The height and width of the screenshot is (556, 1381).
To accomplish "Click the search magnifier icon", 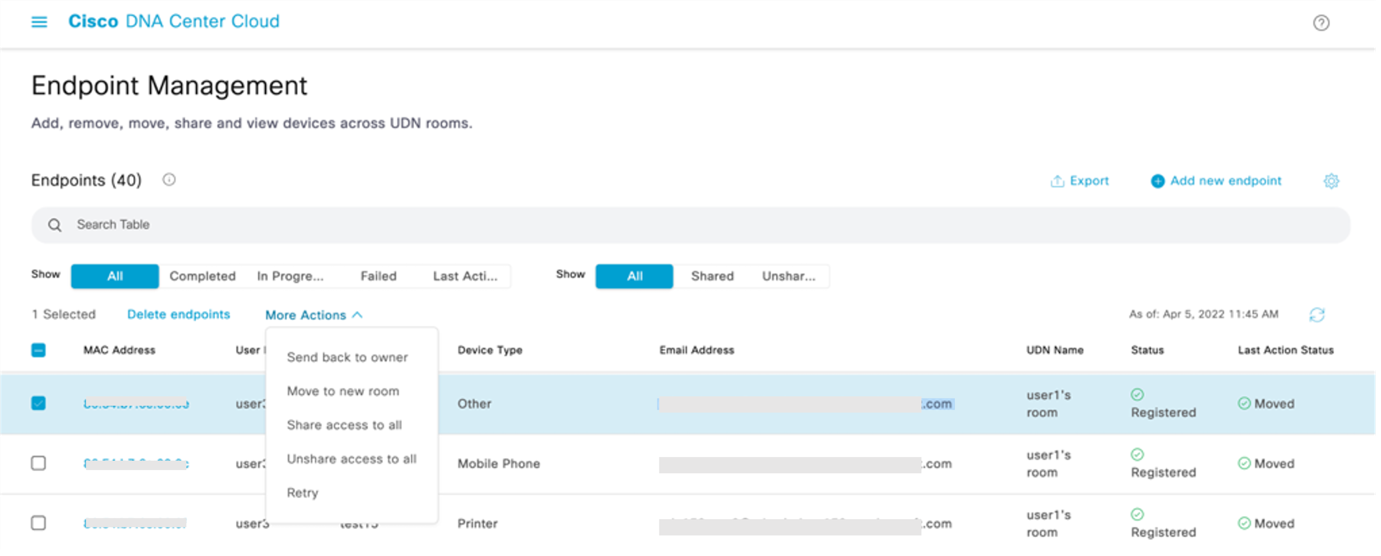I will pos(55,225).
